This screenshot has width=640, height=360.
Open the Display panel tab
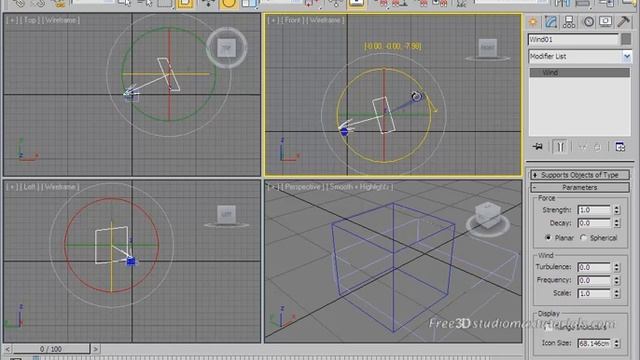(x=605, y=21)
